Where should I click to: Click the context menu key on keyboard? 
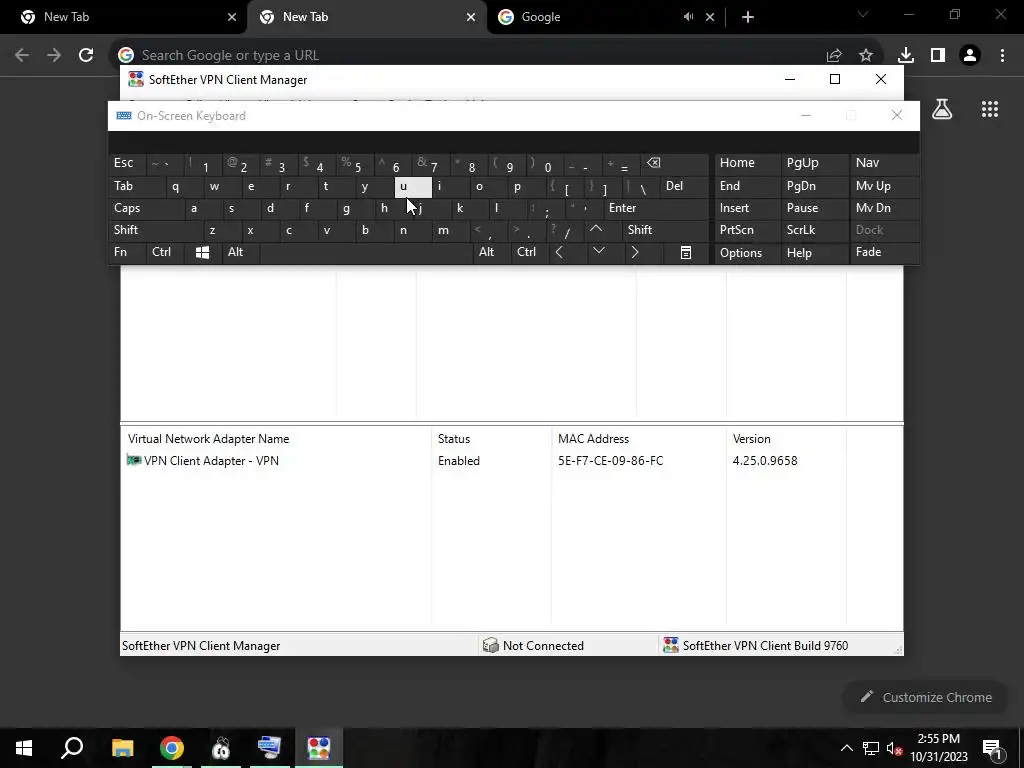686,252
